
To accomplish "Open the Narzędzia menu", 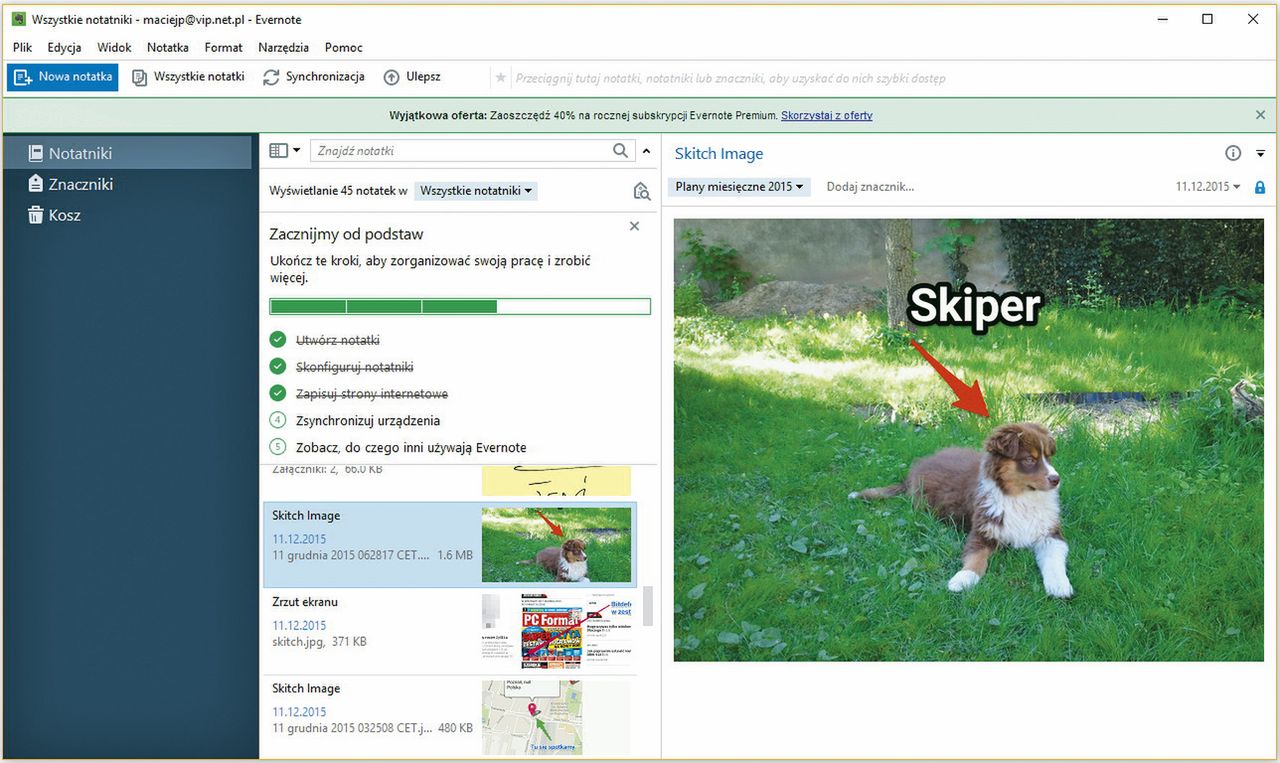I will tap(283, 47).
